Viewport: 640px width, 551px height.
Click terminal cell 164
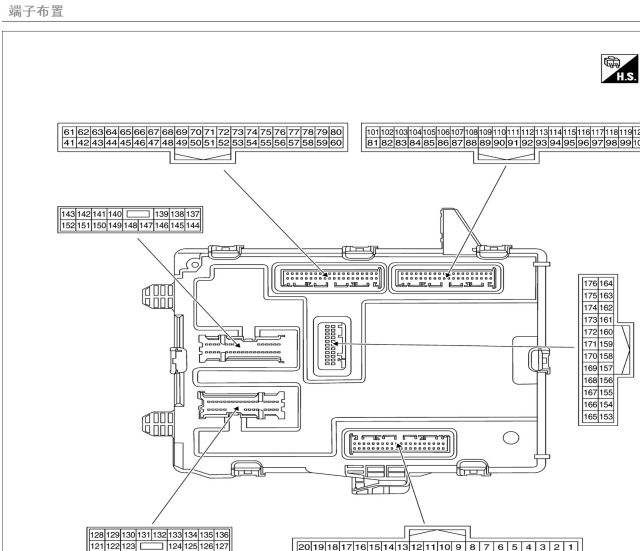tap(606, 283)
